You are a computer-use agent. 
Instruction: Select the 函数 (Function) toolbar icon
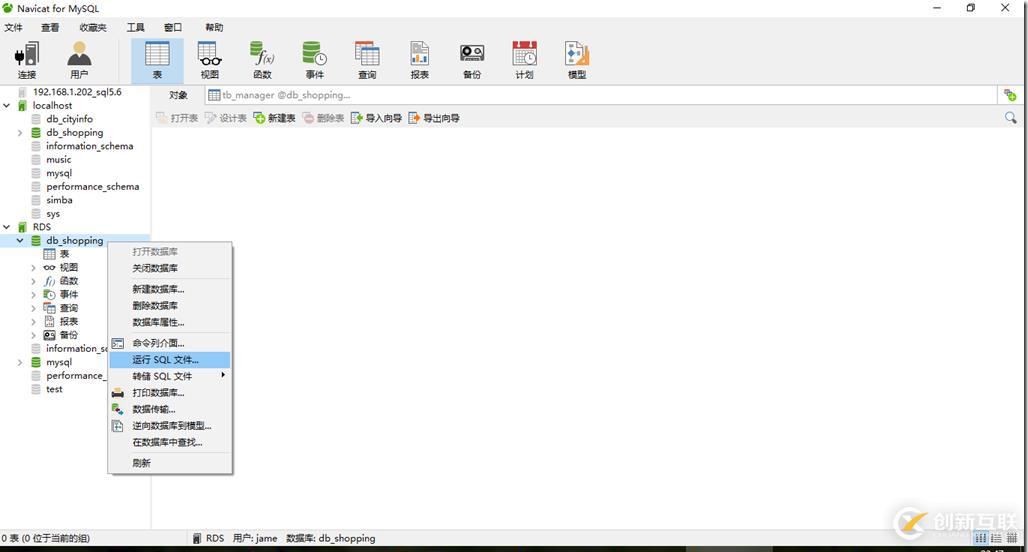coord(262,60)
